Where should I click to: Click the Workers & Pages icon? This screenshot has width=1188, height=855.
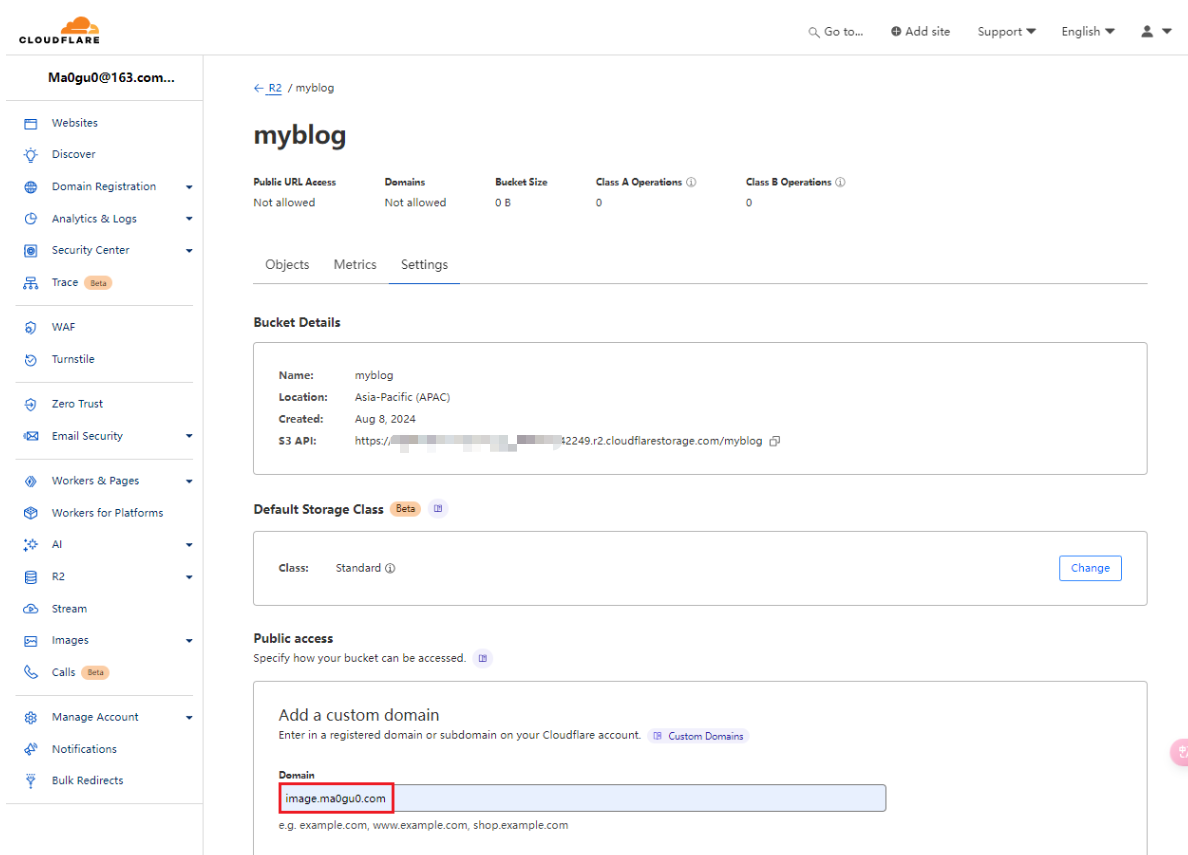(x=30, y=481)
